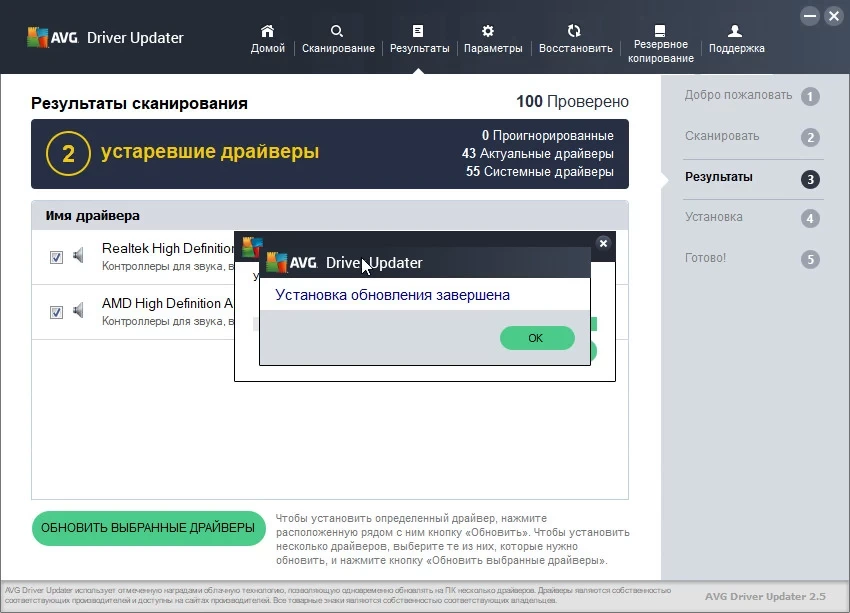The height and width of the screenshot is (613, 850).
Task: Open Параметры gear icon
Action: 488,31
